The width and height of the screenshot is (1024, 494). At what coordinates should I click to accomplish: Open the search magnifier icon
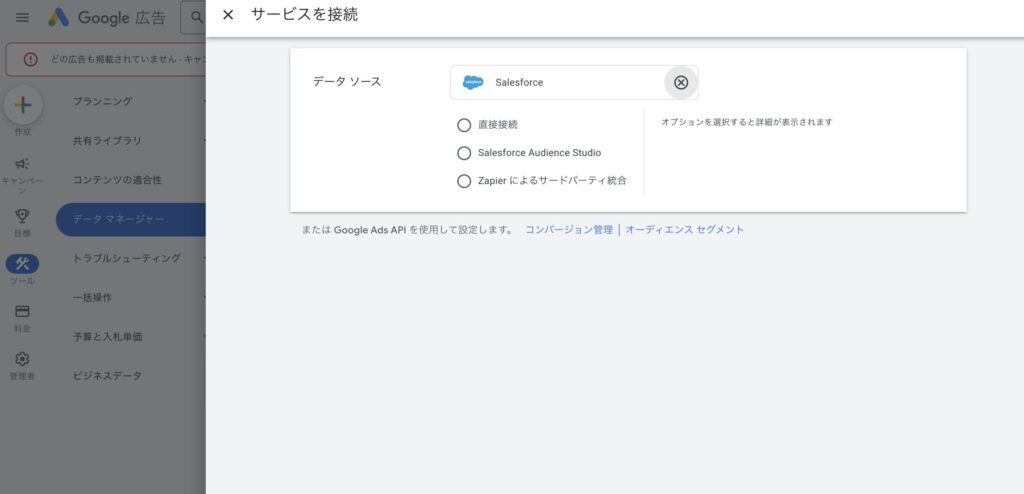(x=196, y=18)
